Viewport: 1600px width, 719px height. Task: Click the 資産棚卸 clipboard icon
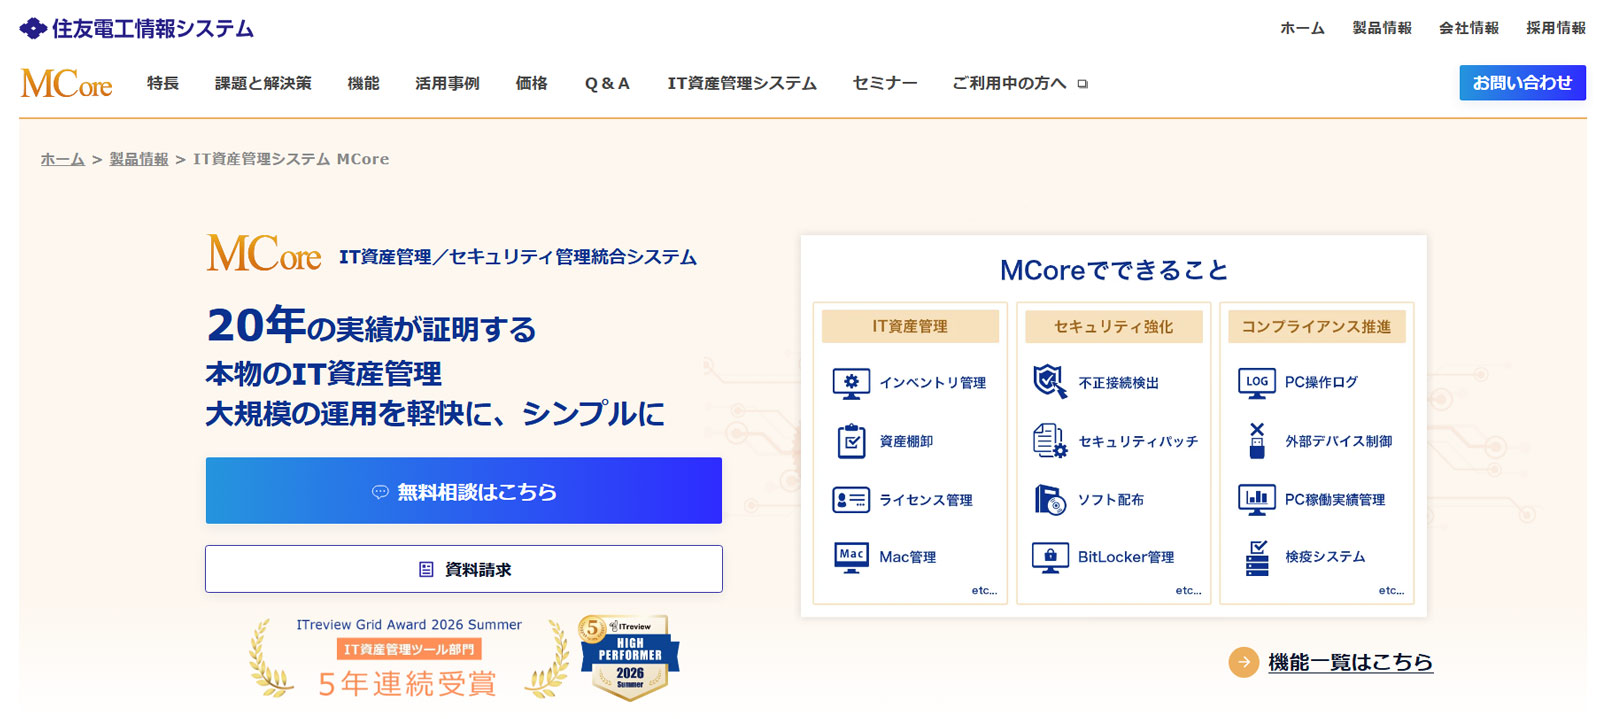[x=851, y=441]
